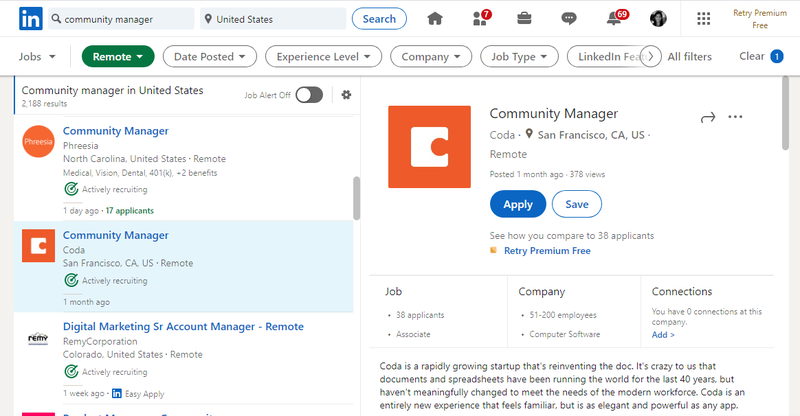Click Coda company name in details header
This screenshot has width=800, height=416.
click(x=502, y=135)
